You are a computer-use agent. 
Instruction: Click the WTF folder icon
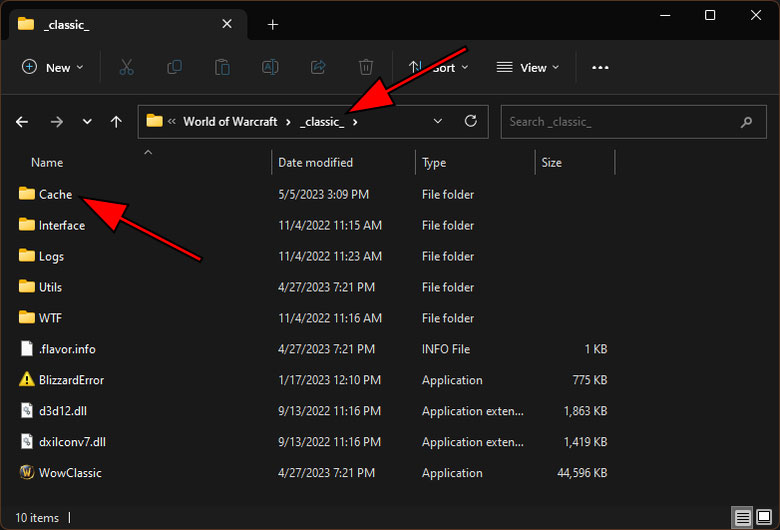pos(26,318)
